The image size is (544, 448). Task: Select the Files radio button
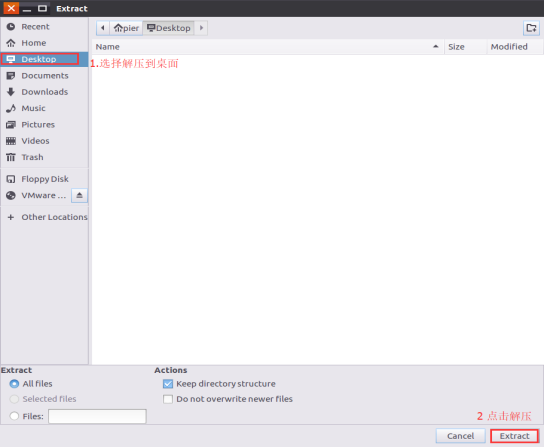[14, 416]
